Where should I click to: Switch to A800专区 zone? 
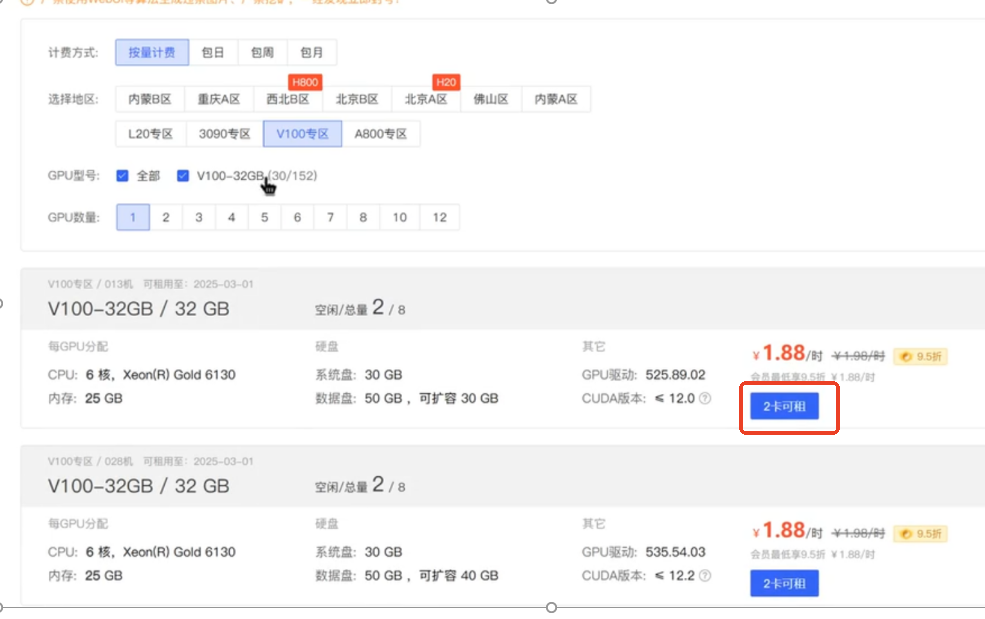tap(381, 134)
